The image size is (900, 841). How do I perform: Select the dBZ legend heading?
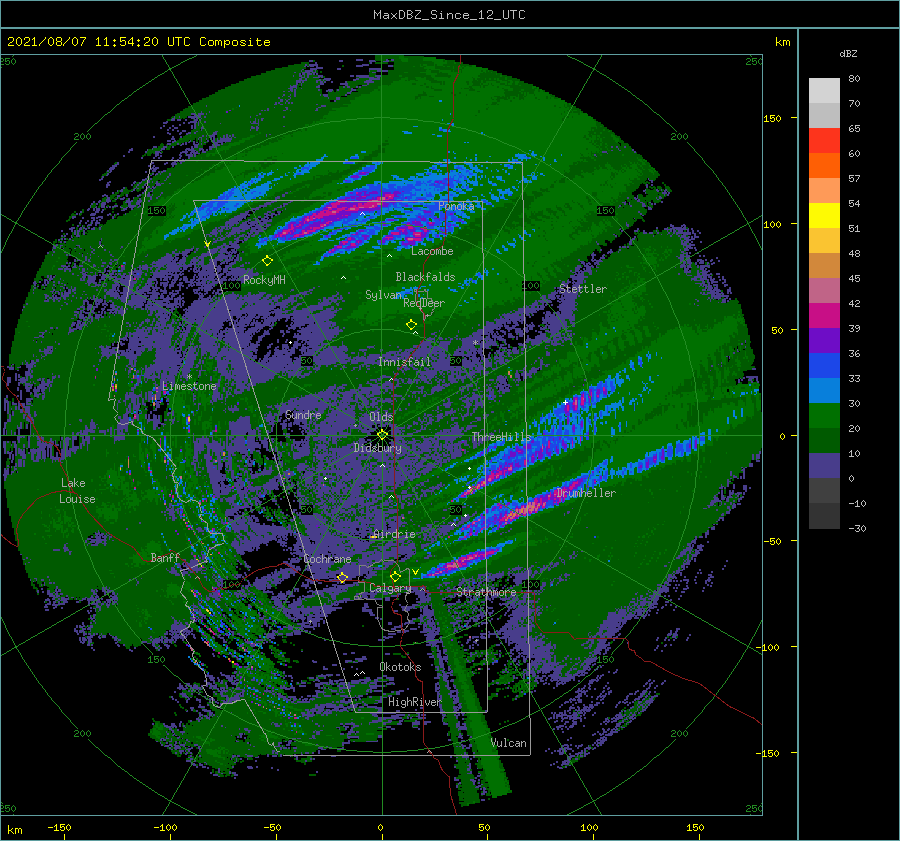click(x=848, y=54)
